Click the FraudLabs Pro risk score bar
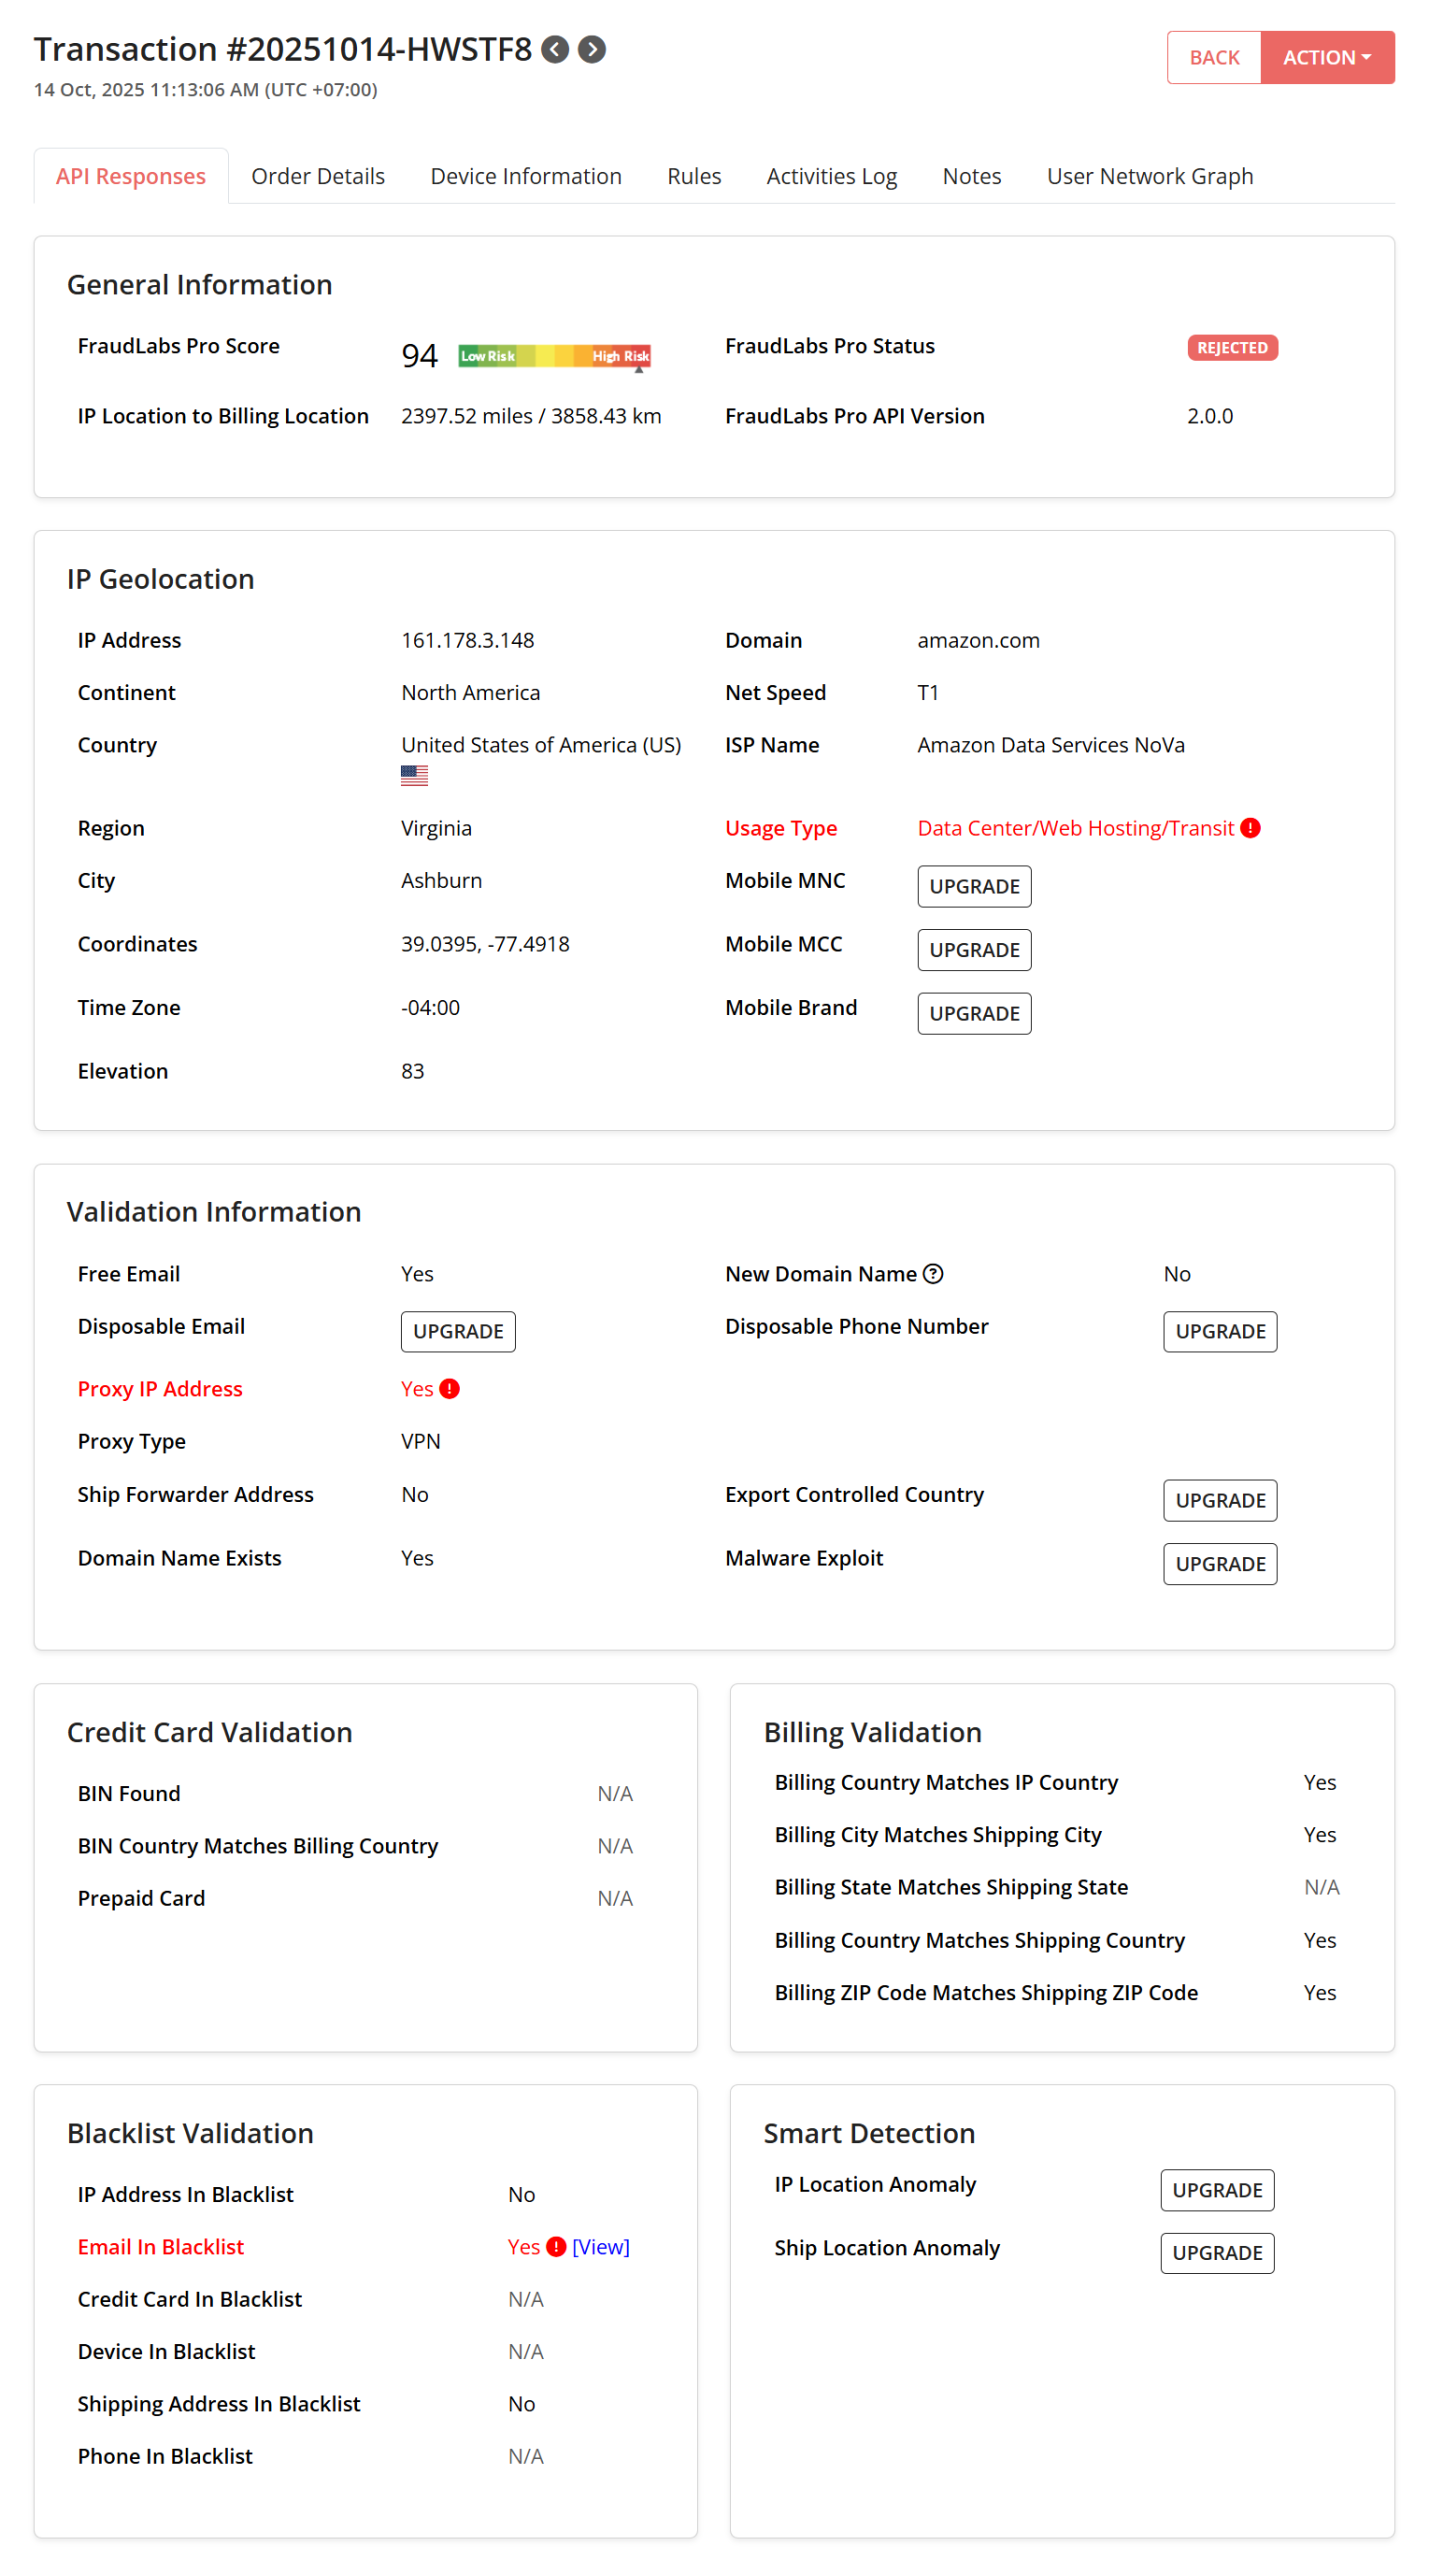Viewport: 1429px width, 2560px height. click(554, 356)
